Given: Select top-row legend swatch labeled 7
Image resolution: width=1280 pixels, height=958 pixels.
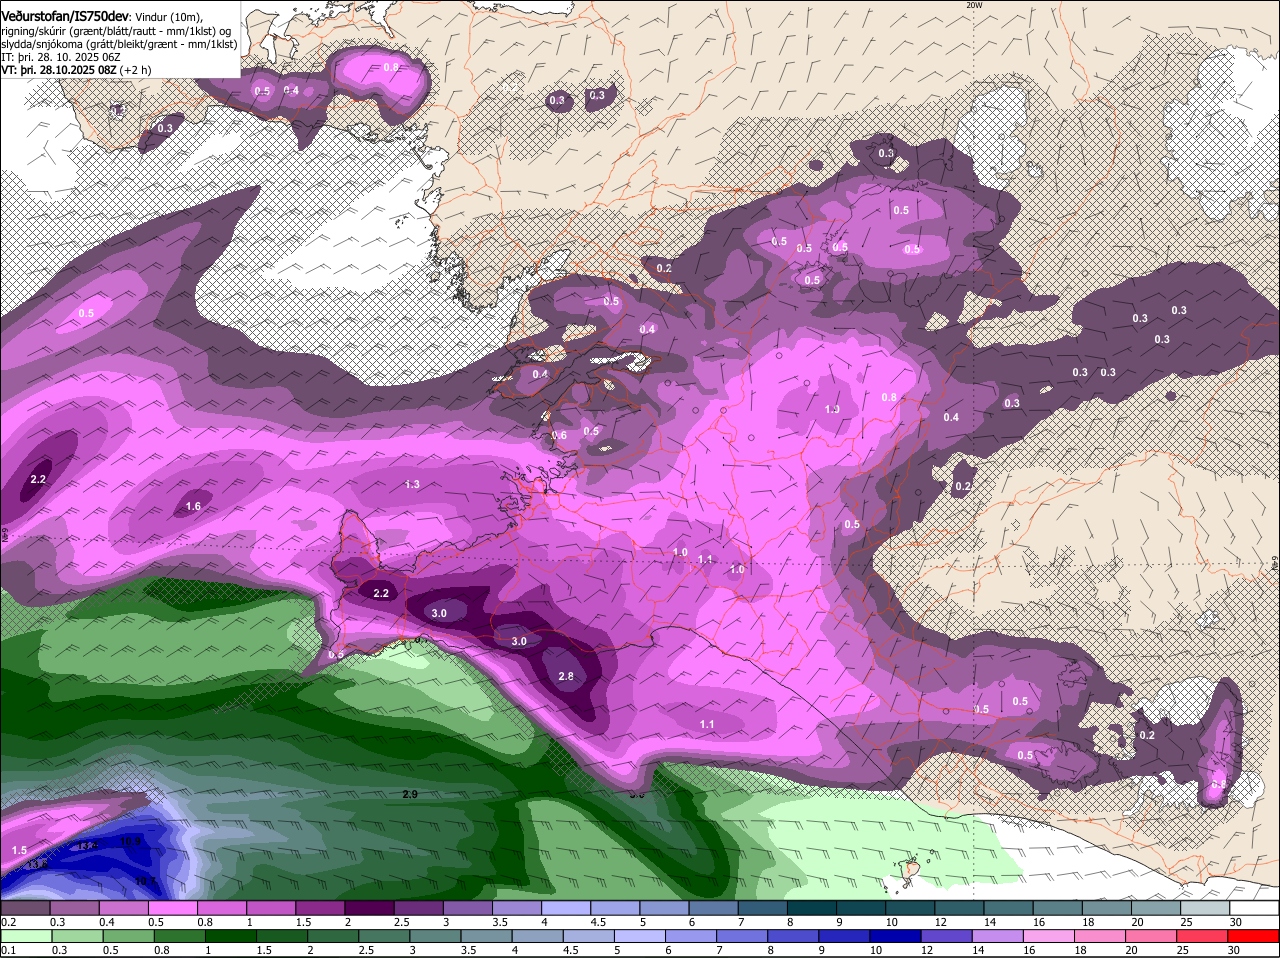Looking at the screenshot, I should pyautogui.click(x=762, y=907).
